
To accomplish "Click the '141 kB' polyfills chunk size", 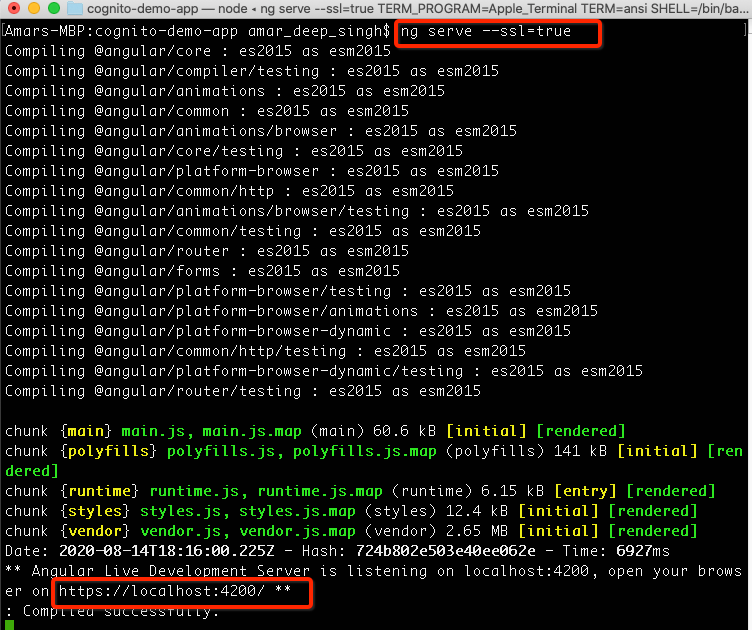I will 580,452.
